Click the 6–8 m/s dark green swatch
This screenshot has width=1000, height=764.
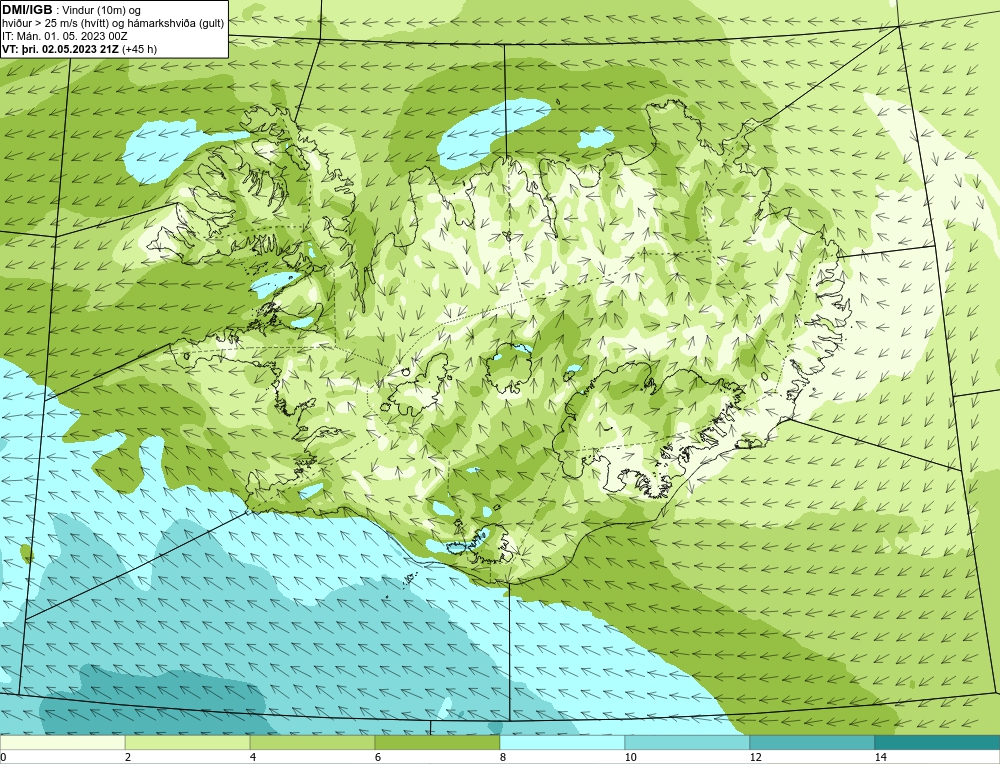coord(438,742)
